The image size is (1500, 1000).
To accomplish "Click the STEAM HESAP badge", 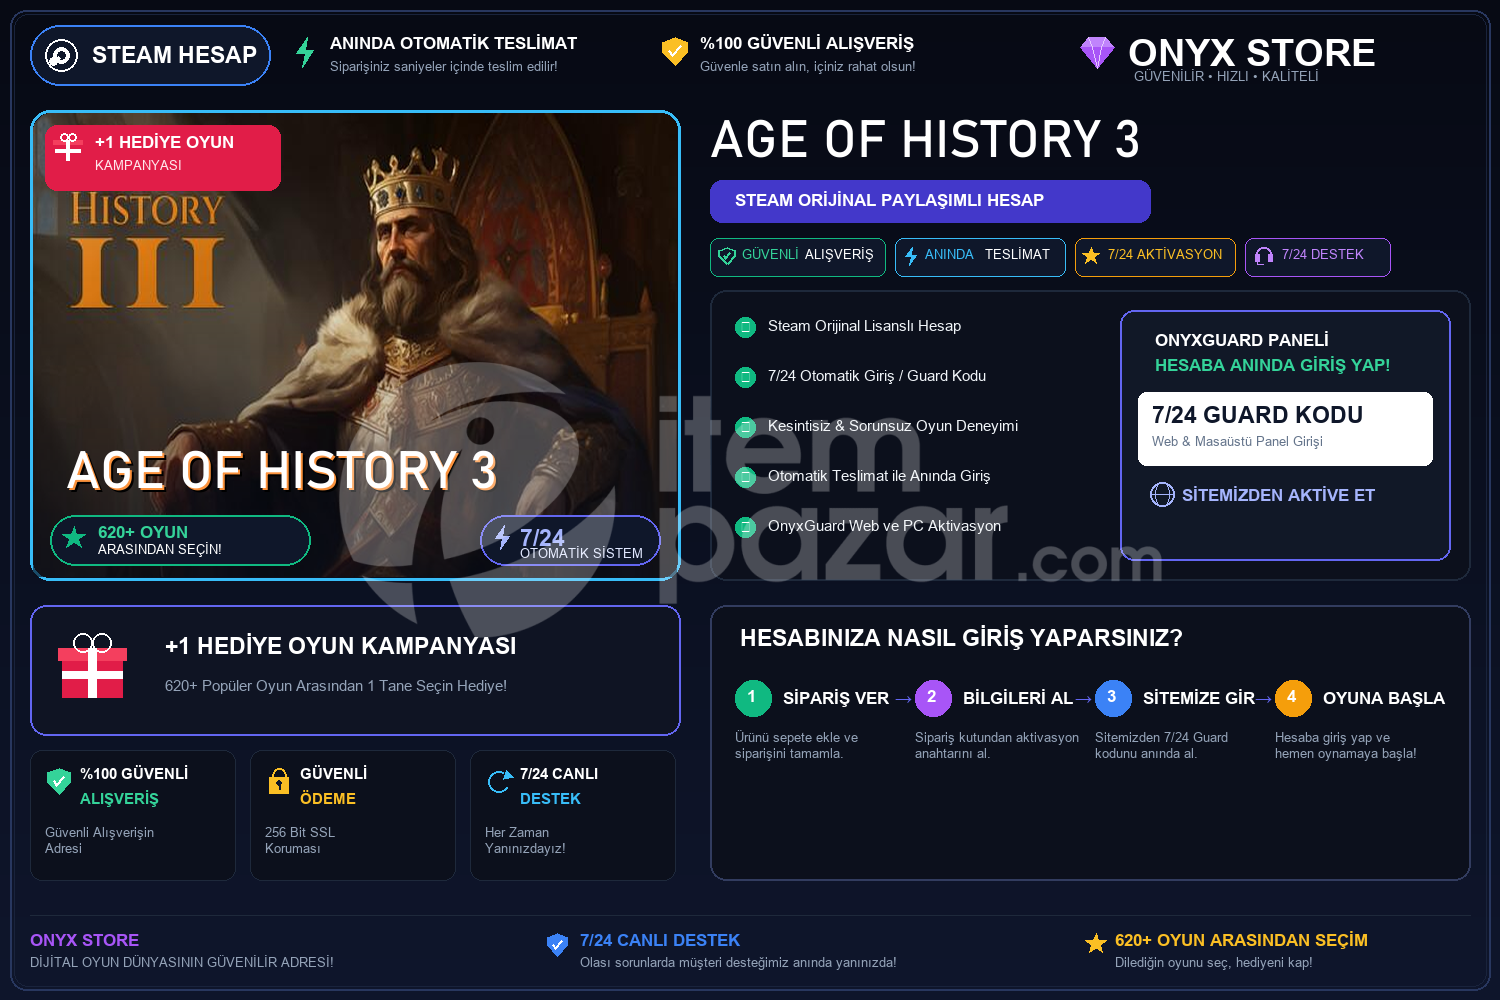I will click(x=150, y=55).
